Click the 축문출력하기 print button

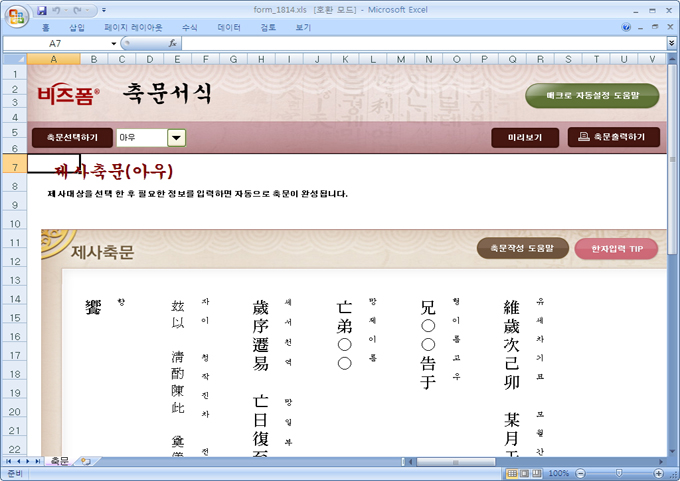(614, 137)
